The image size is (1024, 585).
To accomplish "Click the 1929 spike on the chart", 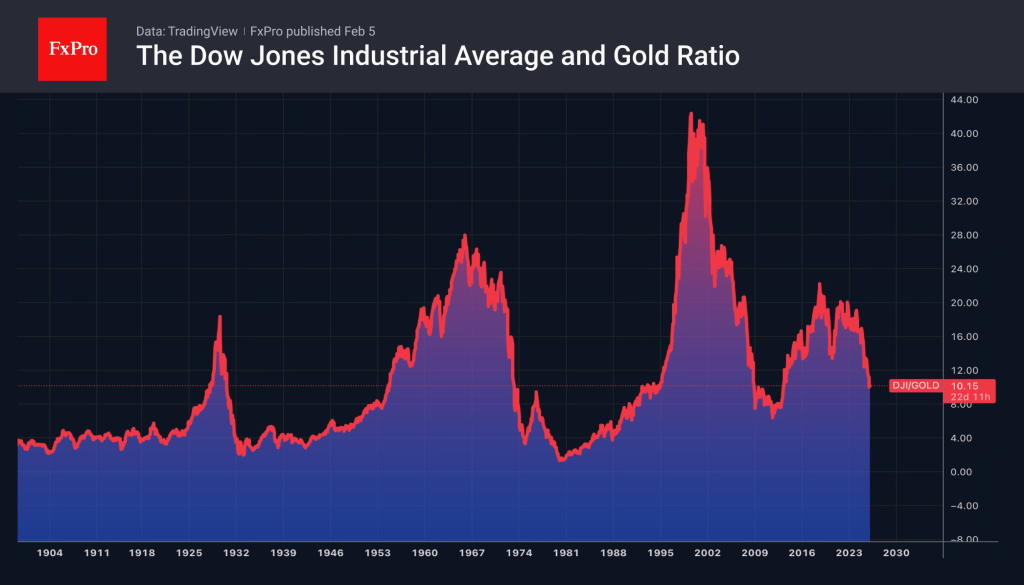I will [x=220, y=316].
